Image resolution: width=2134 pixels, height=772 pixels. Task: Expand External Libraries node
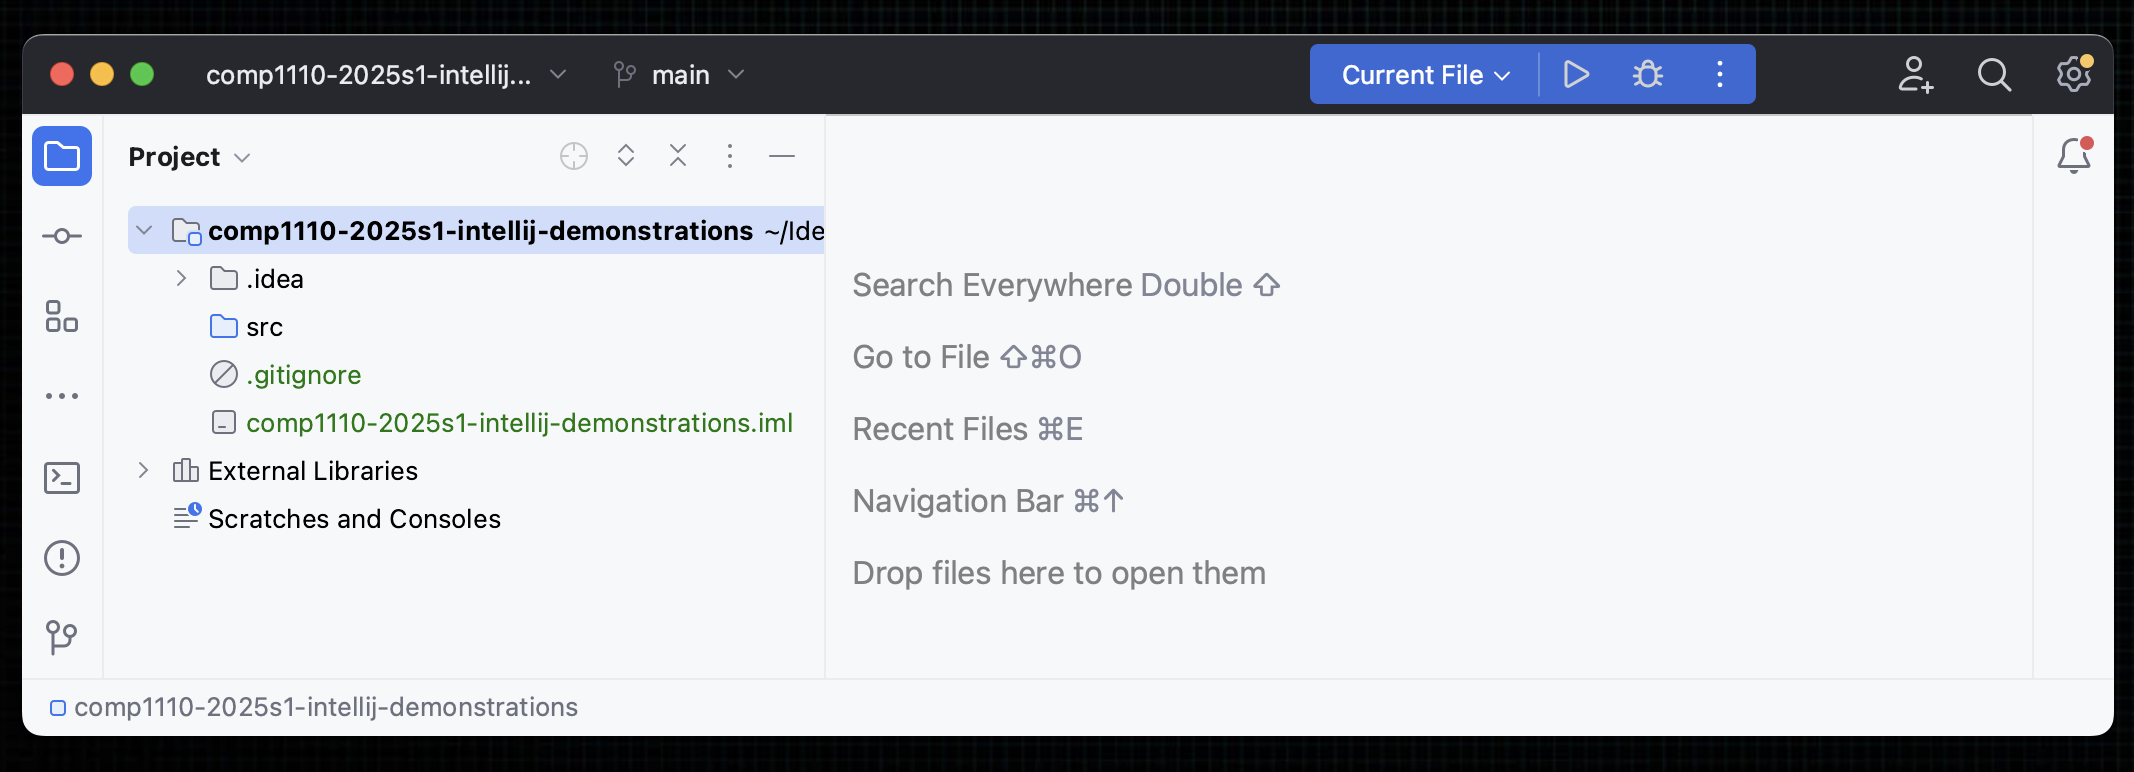[x=143, y=471]
